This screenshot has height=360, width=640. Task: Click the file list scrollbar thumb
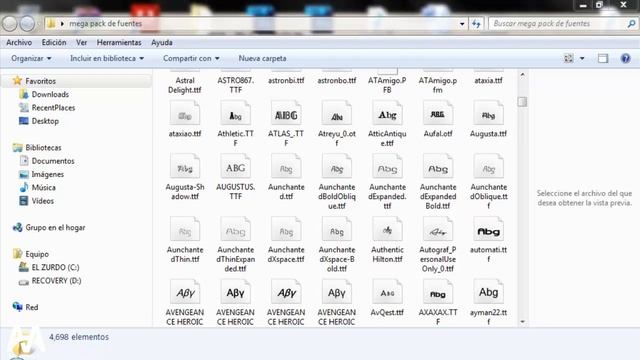pos(522,102)
